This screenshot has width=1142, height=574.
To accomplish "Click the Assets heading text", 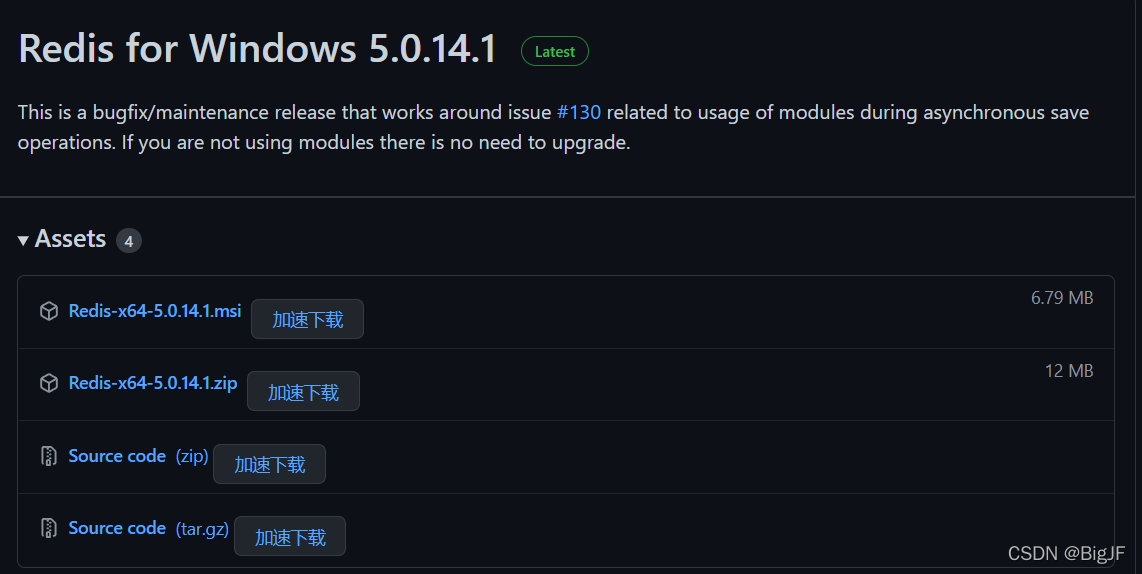I will click(x=71, y=239).
